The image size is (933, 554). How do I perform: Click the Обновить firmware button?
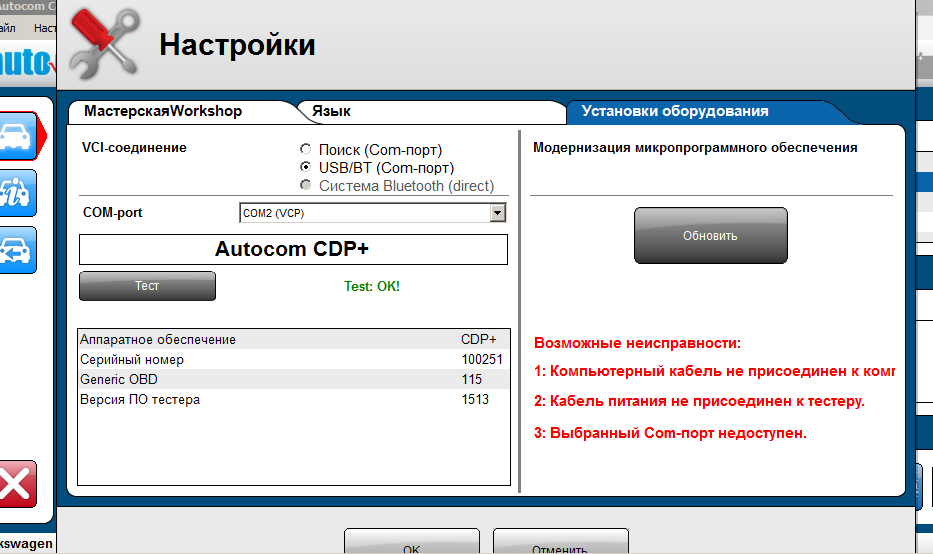click(x=710, y=236)
